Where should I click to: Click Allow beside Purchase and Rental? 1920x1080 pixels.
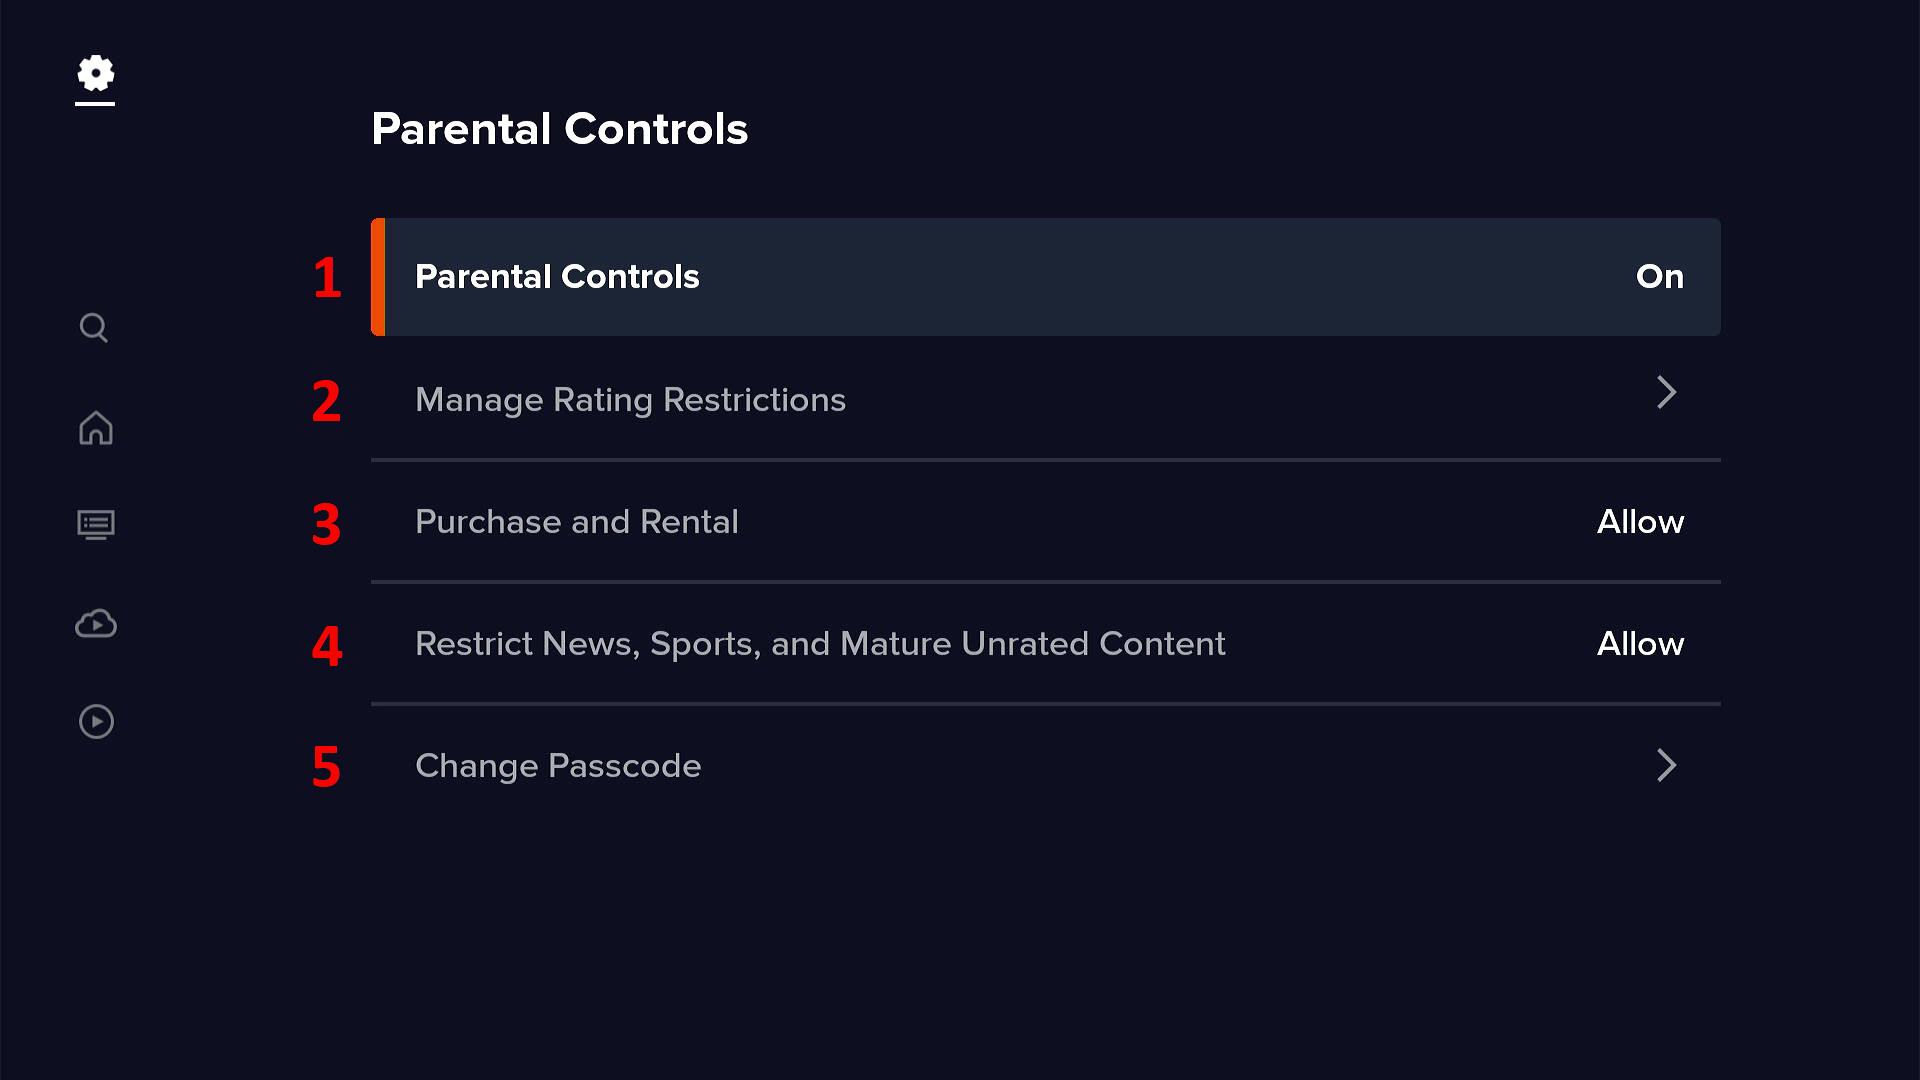(1640, 521)
